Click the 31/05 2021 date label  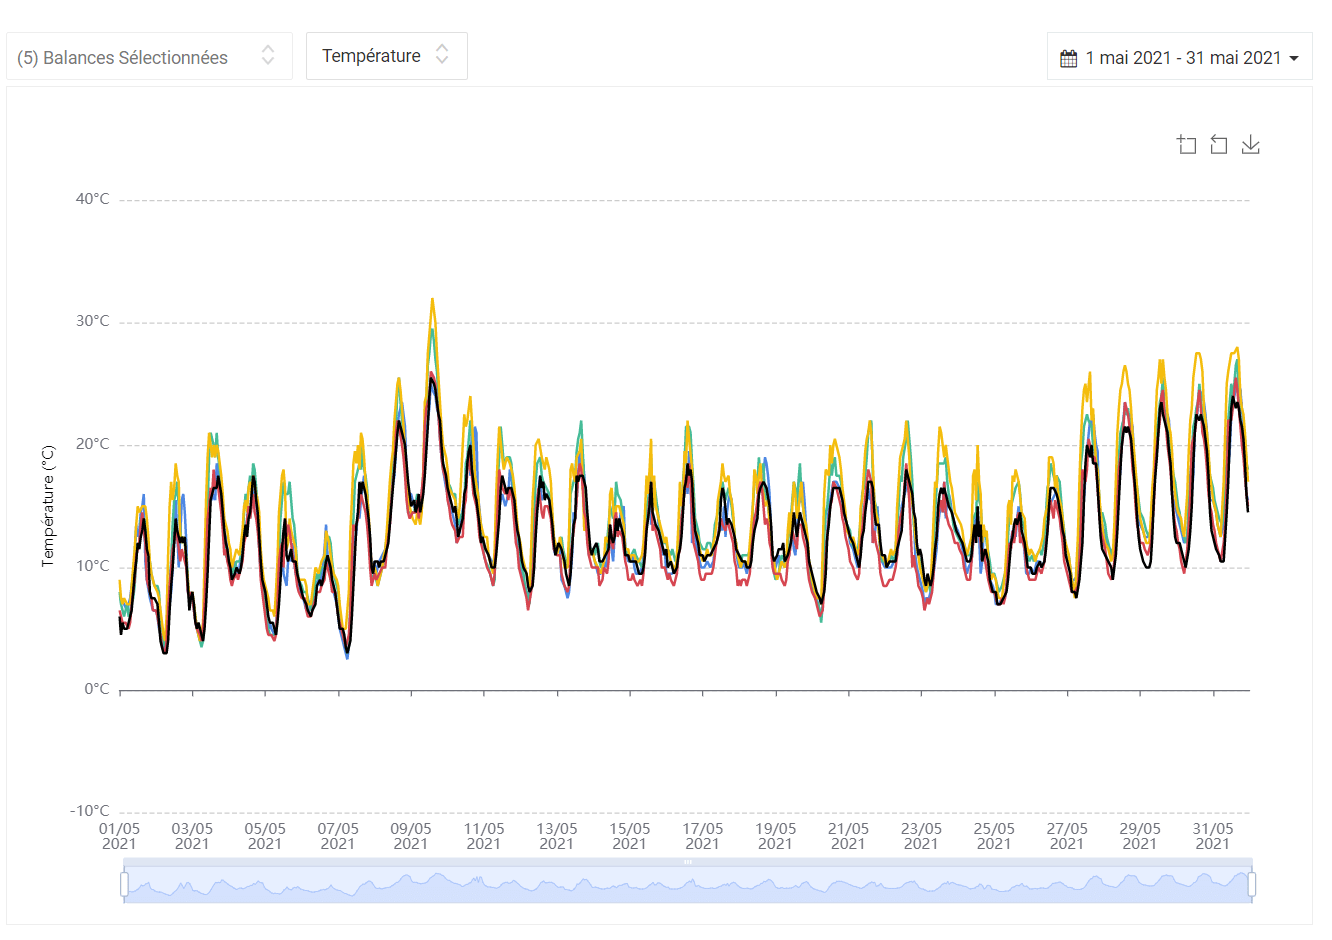(x=1213, y=836)
